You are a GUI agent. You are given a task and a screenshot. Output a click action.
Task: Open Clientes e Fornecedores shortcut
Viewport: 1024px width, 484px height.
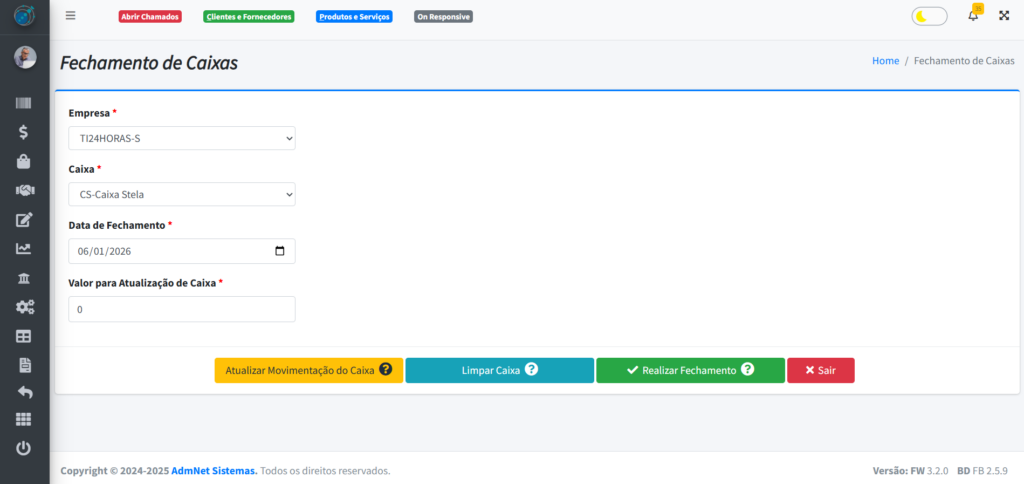pyautogui.click(x=248, y=17)
